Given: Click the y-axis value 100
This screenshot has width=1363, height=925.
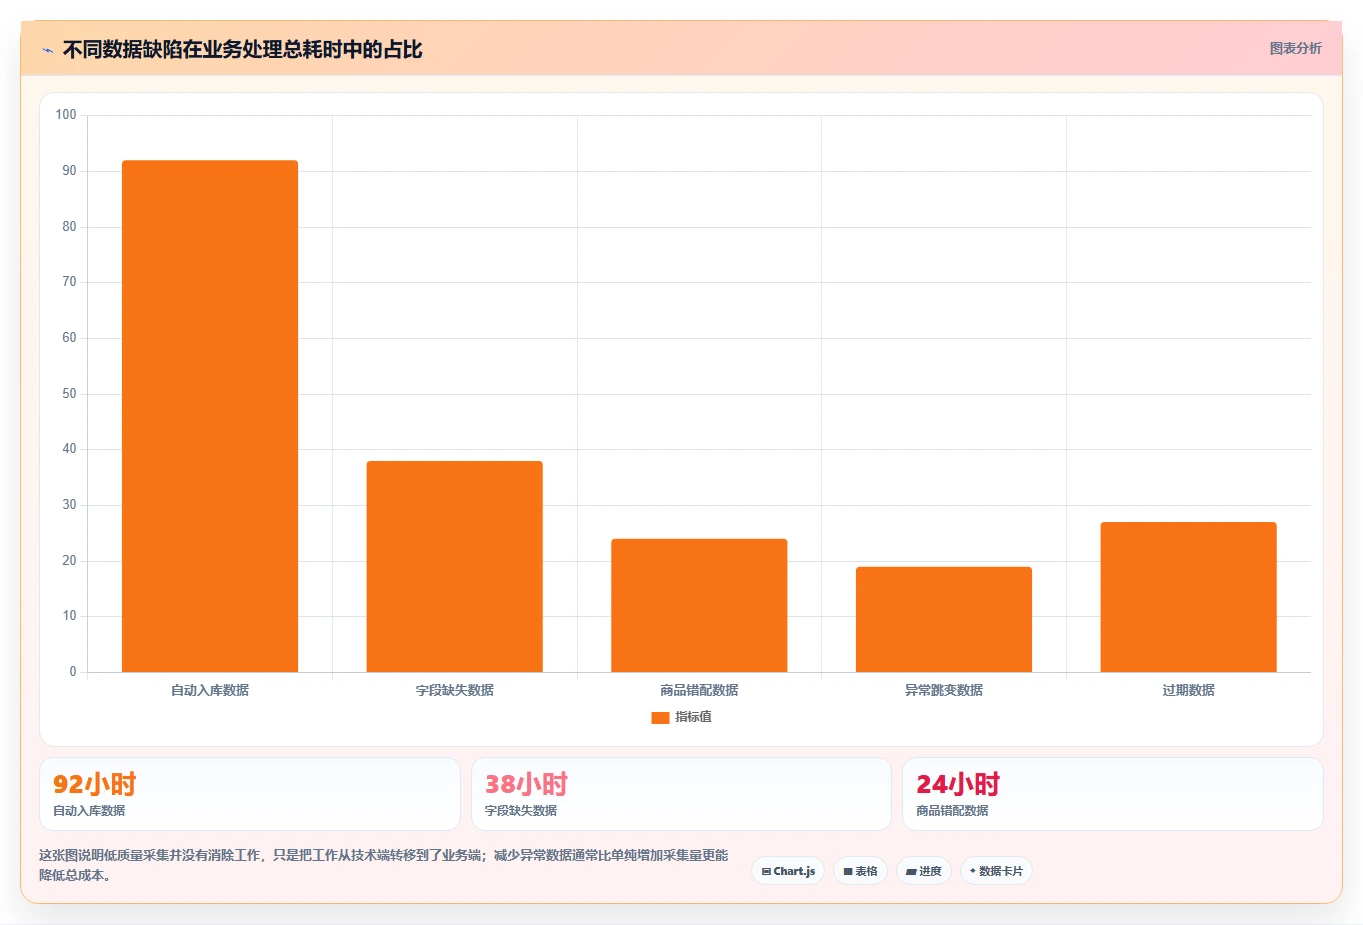Looking at the screenshot, I should [66, 115].
